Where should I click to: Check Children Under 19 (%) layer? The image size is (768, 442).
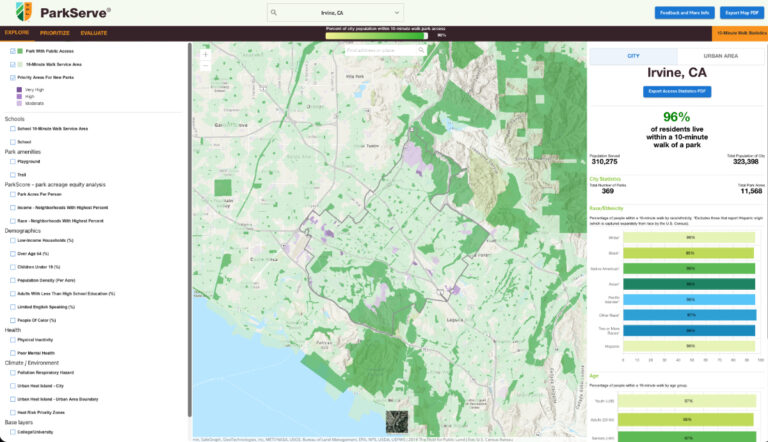13,267
